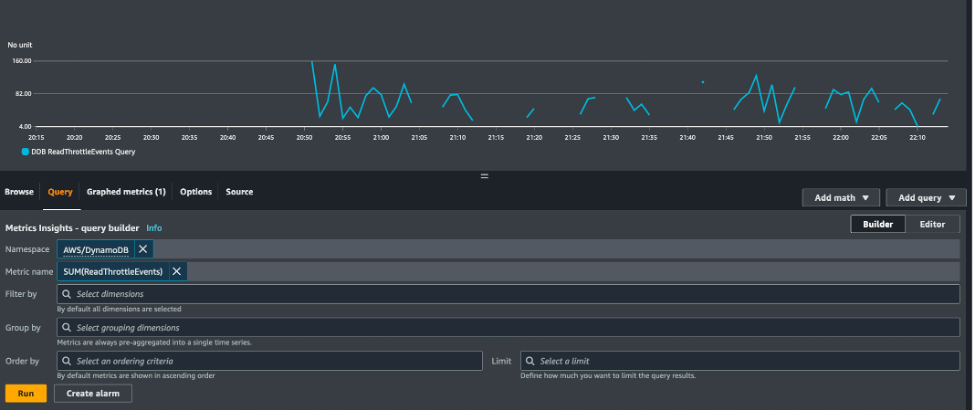977x412 pixels.
Task: Click the 20:15 time axis label
Action: tap(36, 137)
